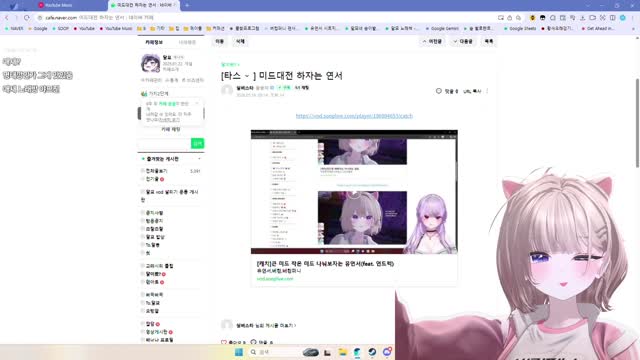Click the browser back arrow icon

(x=7, y=18)
